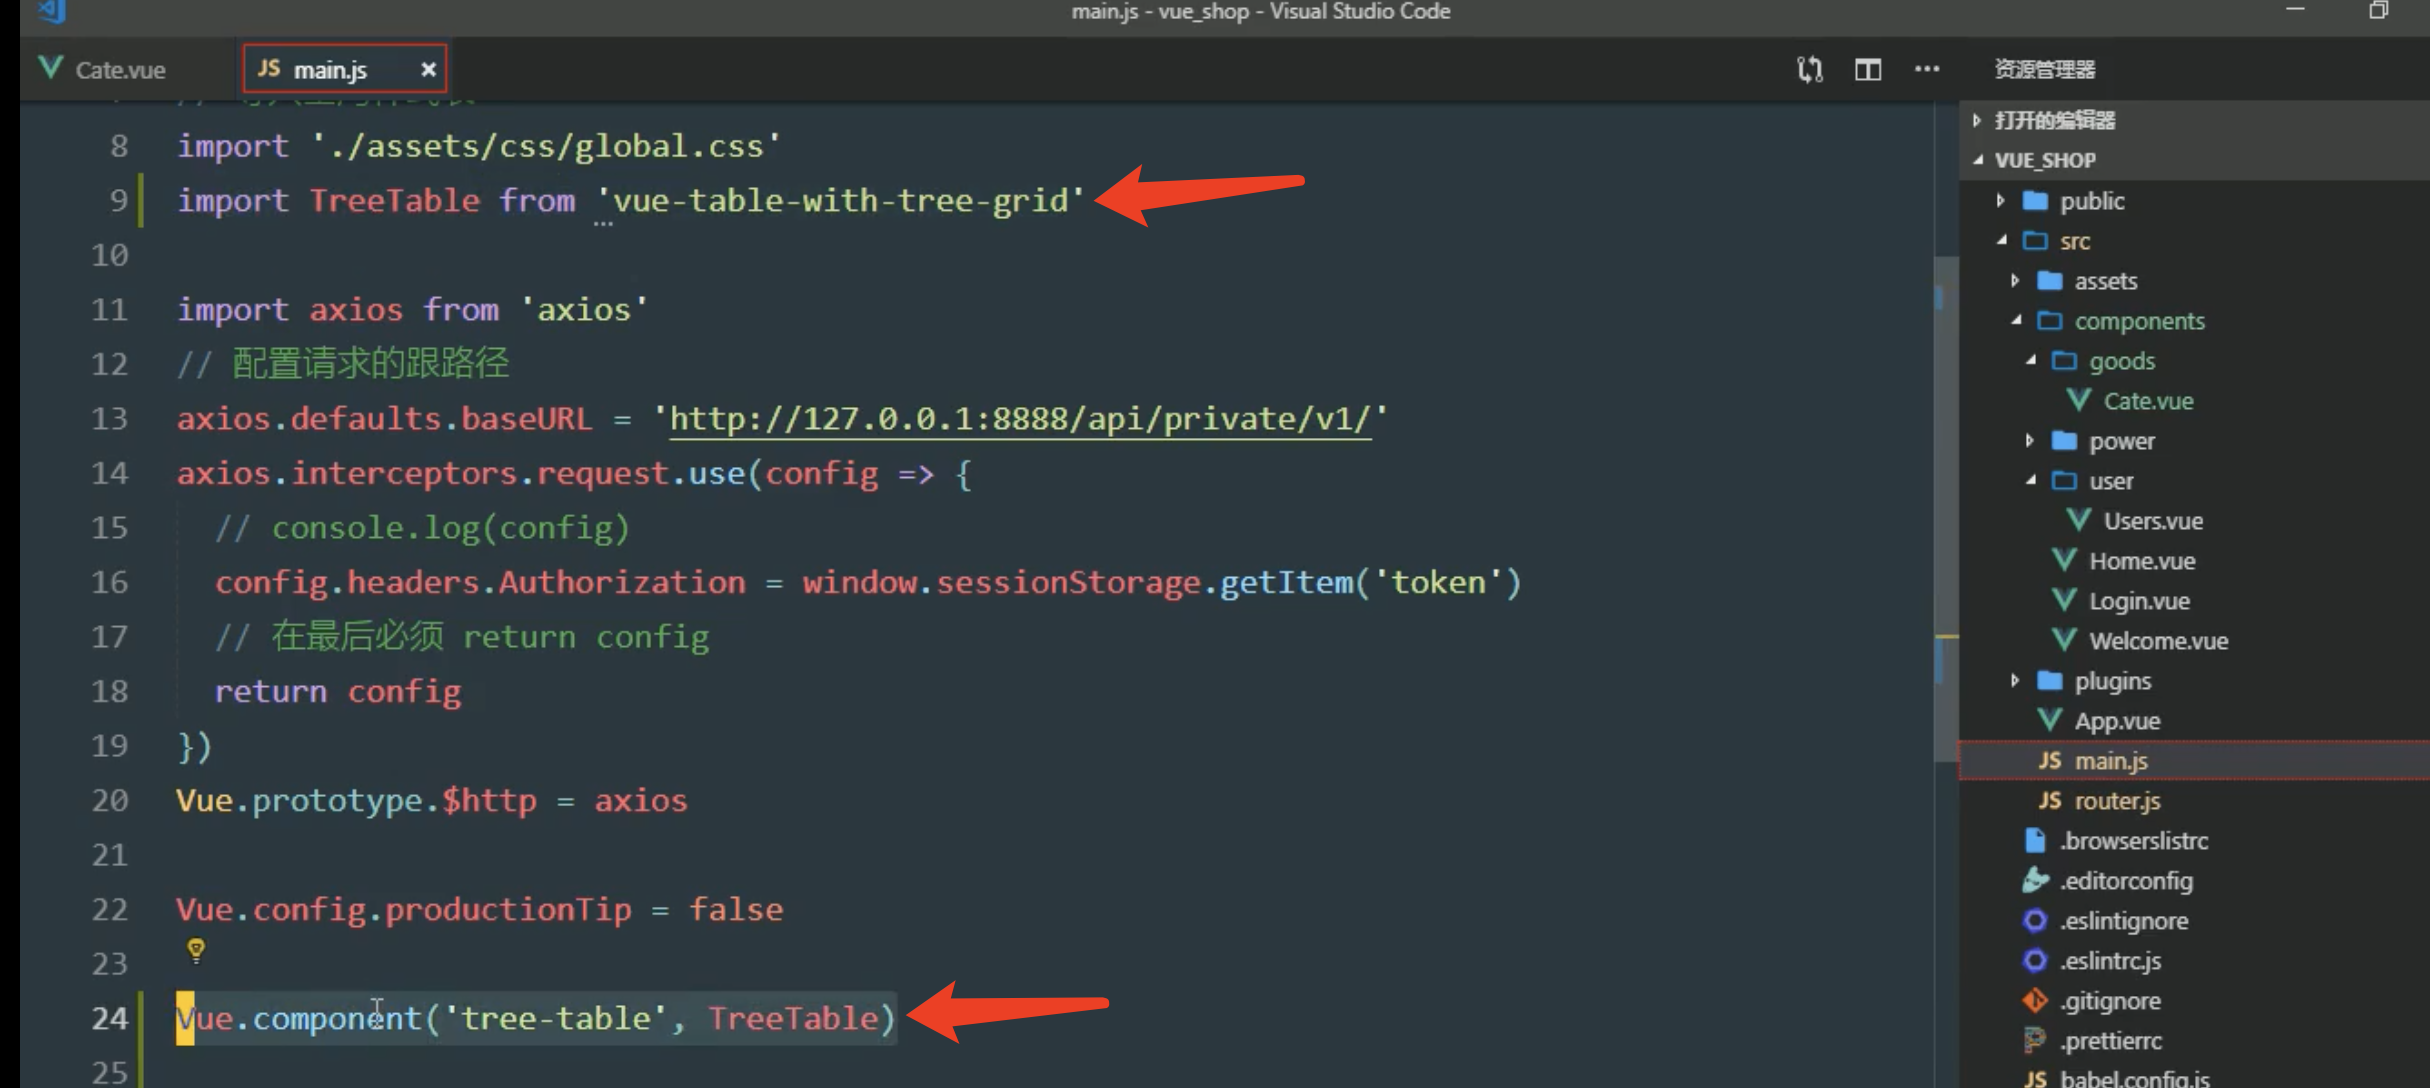The image size is (2430, 1088).
Task: Open App.vue in the explorer
Action: coord(2117,721)
